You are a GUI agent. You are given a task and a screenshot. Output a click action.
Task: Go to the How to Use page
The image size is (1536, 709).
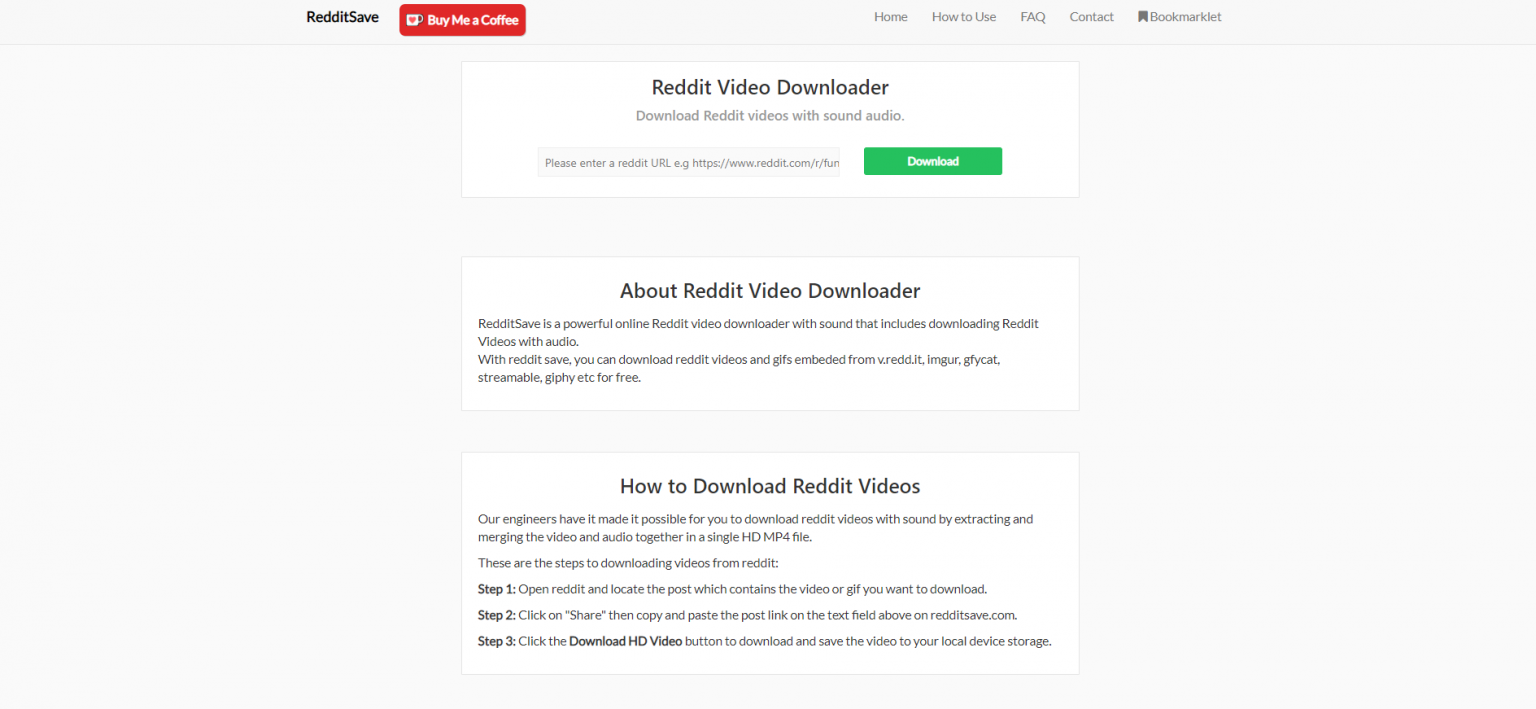tap(964, 17)
